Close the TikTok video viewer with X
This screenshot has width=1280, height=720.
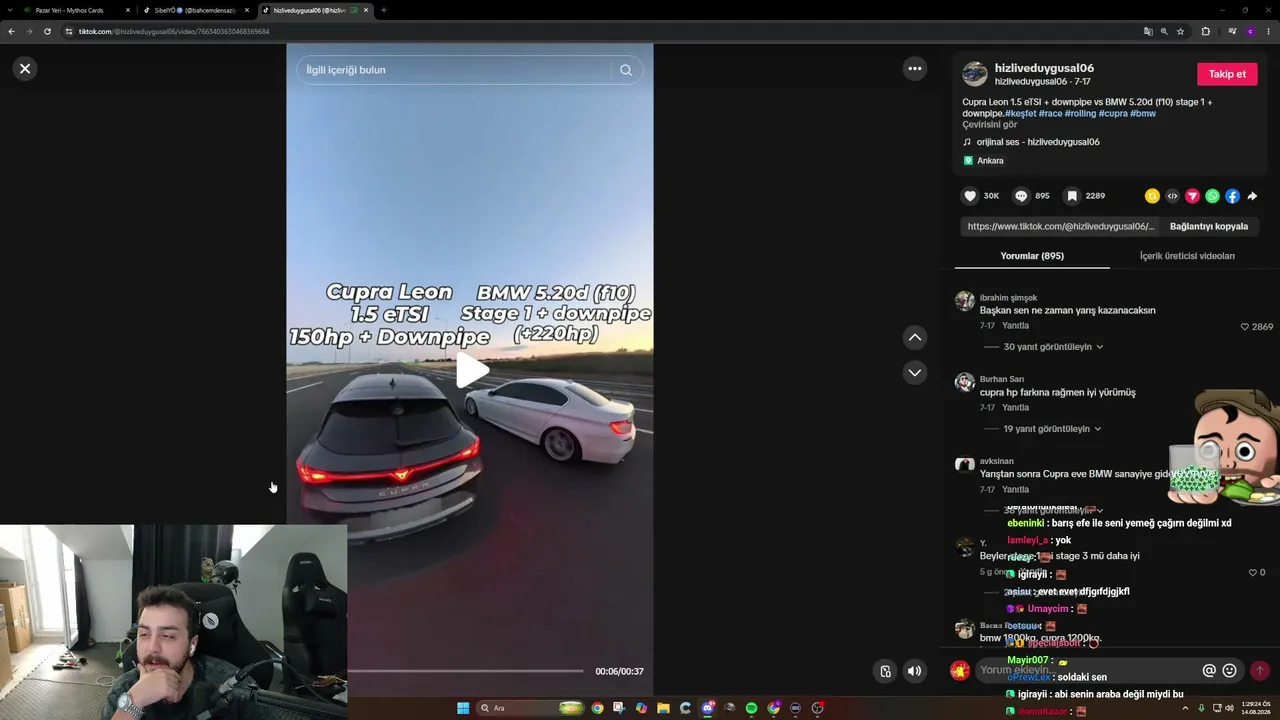(25, 68)
